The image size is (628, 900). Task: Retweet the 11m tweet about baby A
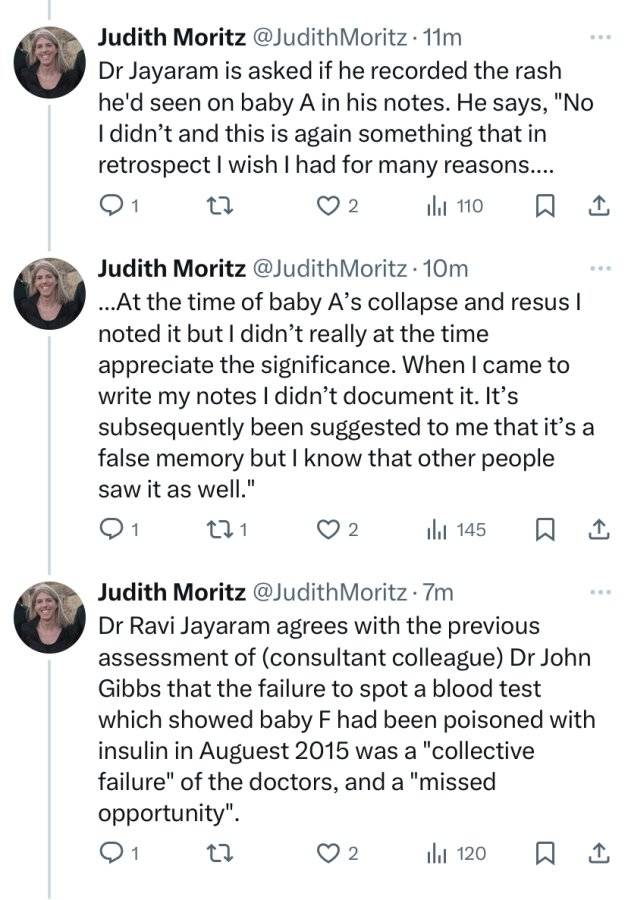pos(220,206)
